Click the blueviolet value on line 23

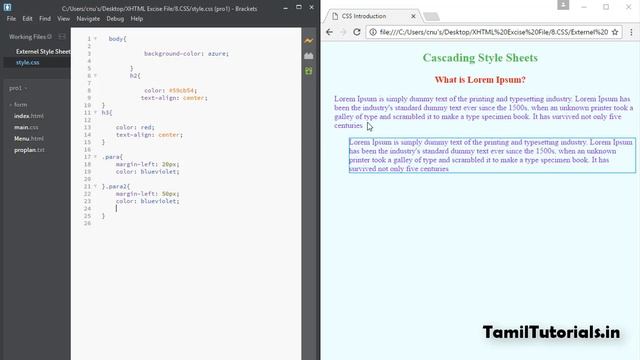tap(158, 201)
